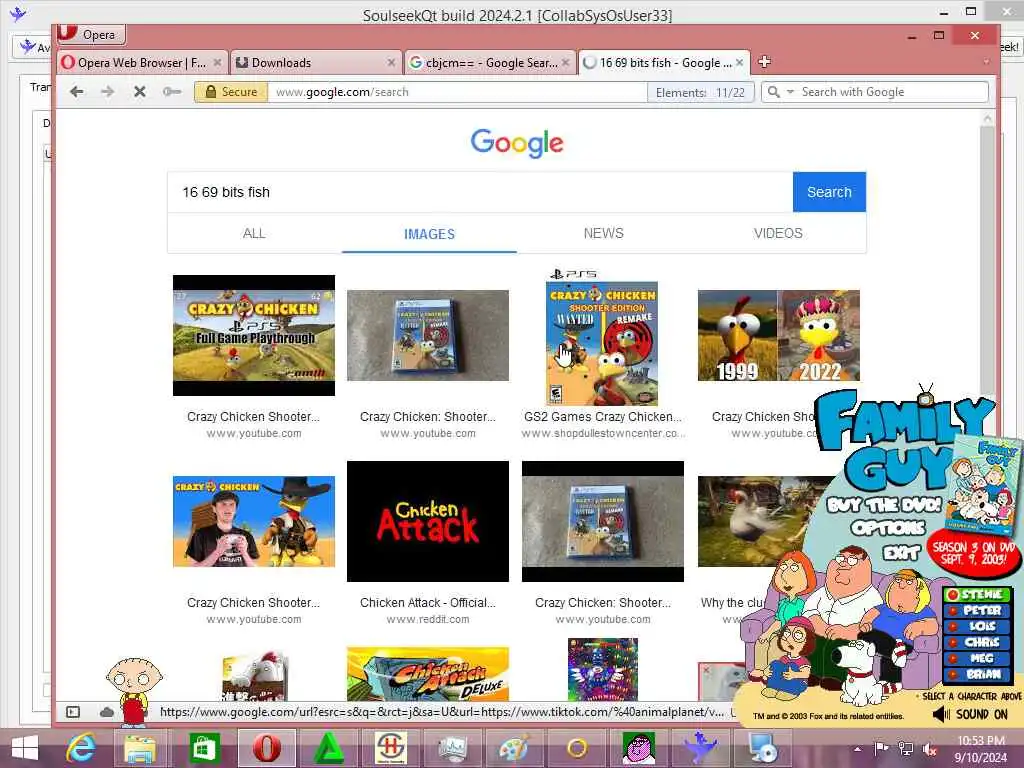Open File Explorer from taskbar

140,748
